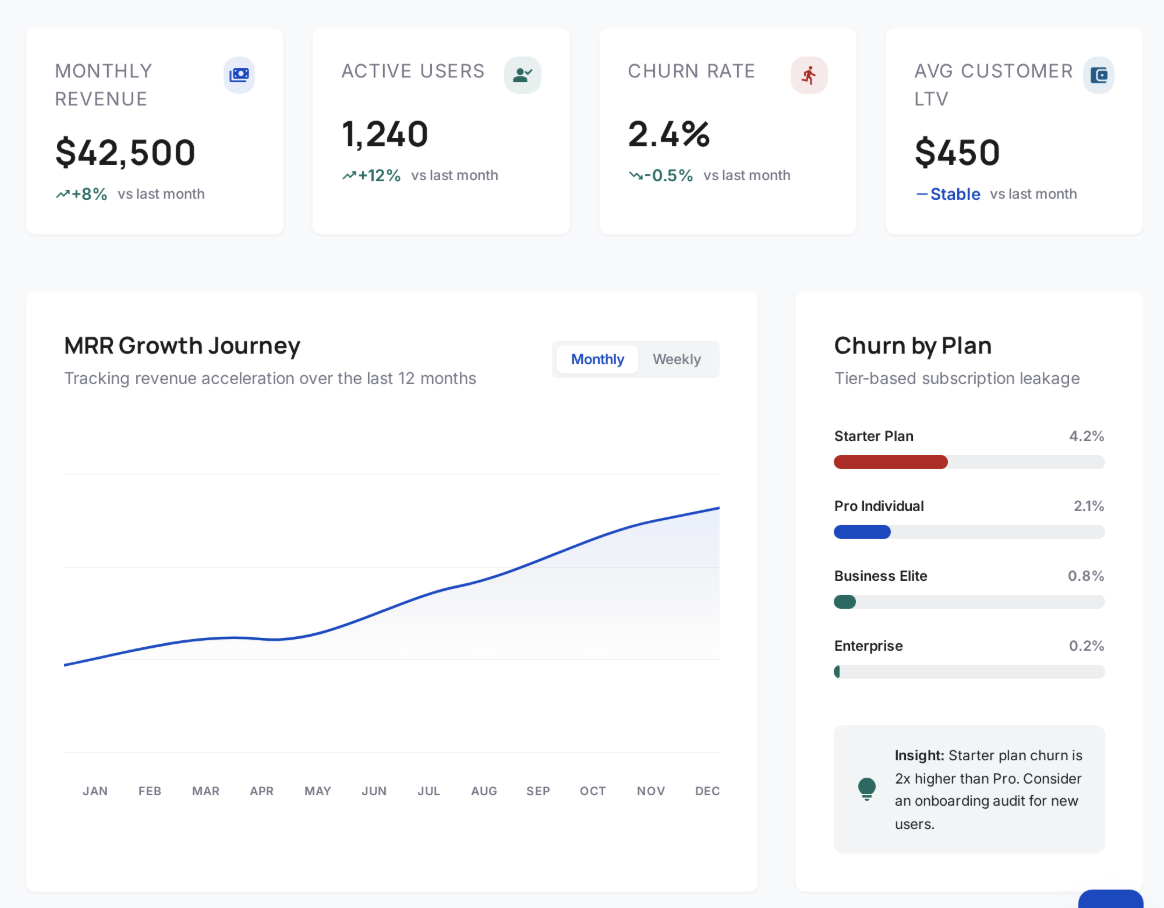The height and width of the screenshot is (908, 1164).
Task: Click the downward arrow beside -0.5%
Action: click(x=635, y=174)
